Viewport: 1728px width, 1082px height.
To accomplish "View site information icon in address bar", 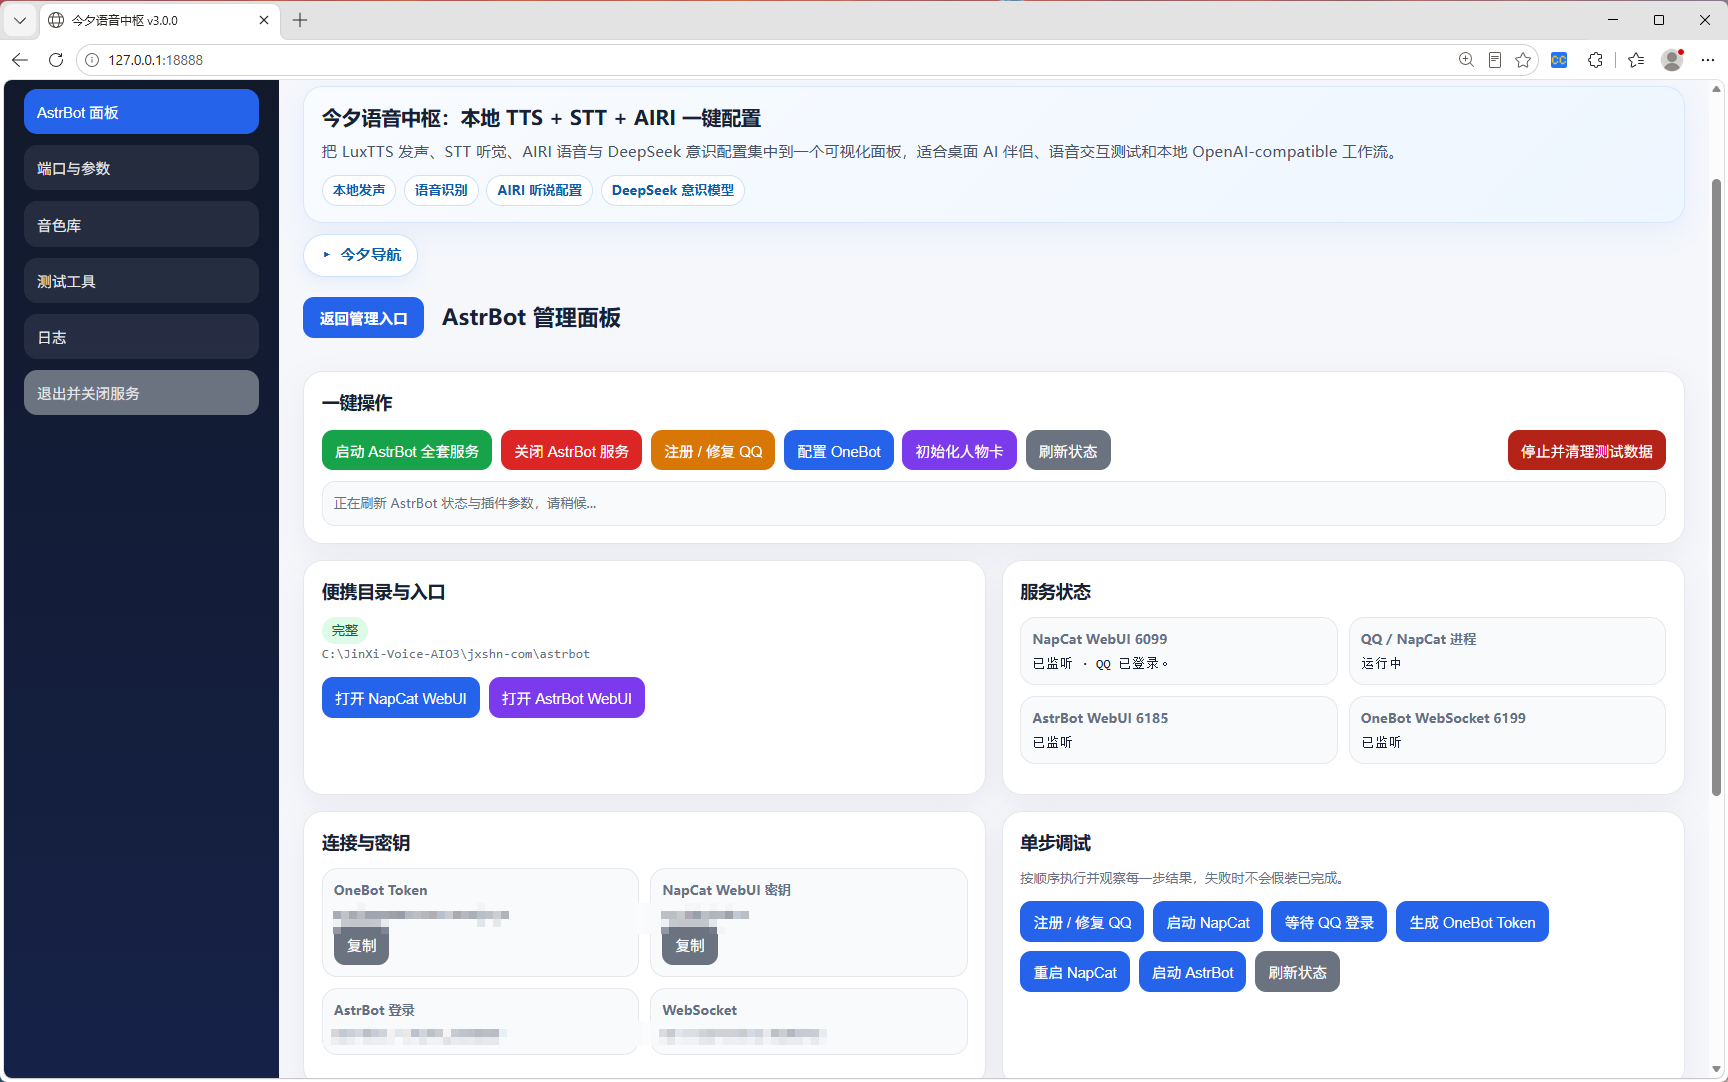I will (x=92, y=60).
